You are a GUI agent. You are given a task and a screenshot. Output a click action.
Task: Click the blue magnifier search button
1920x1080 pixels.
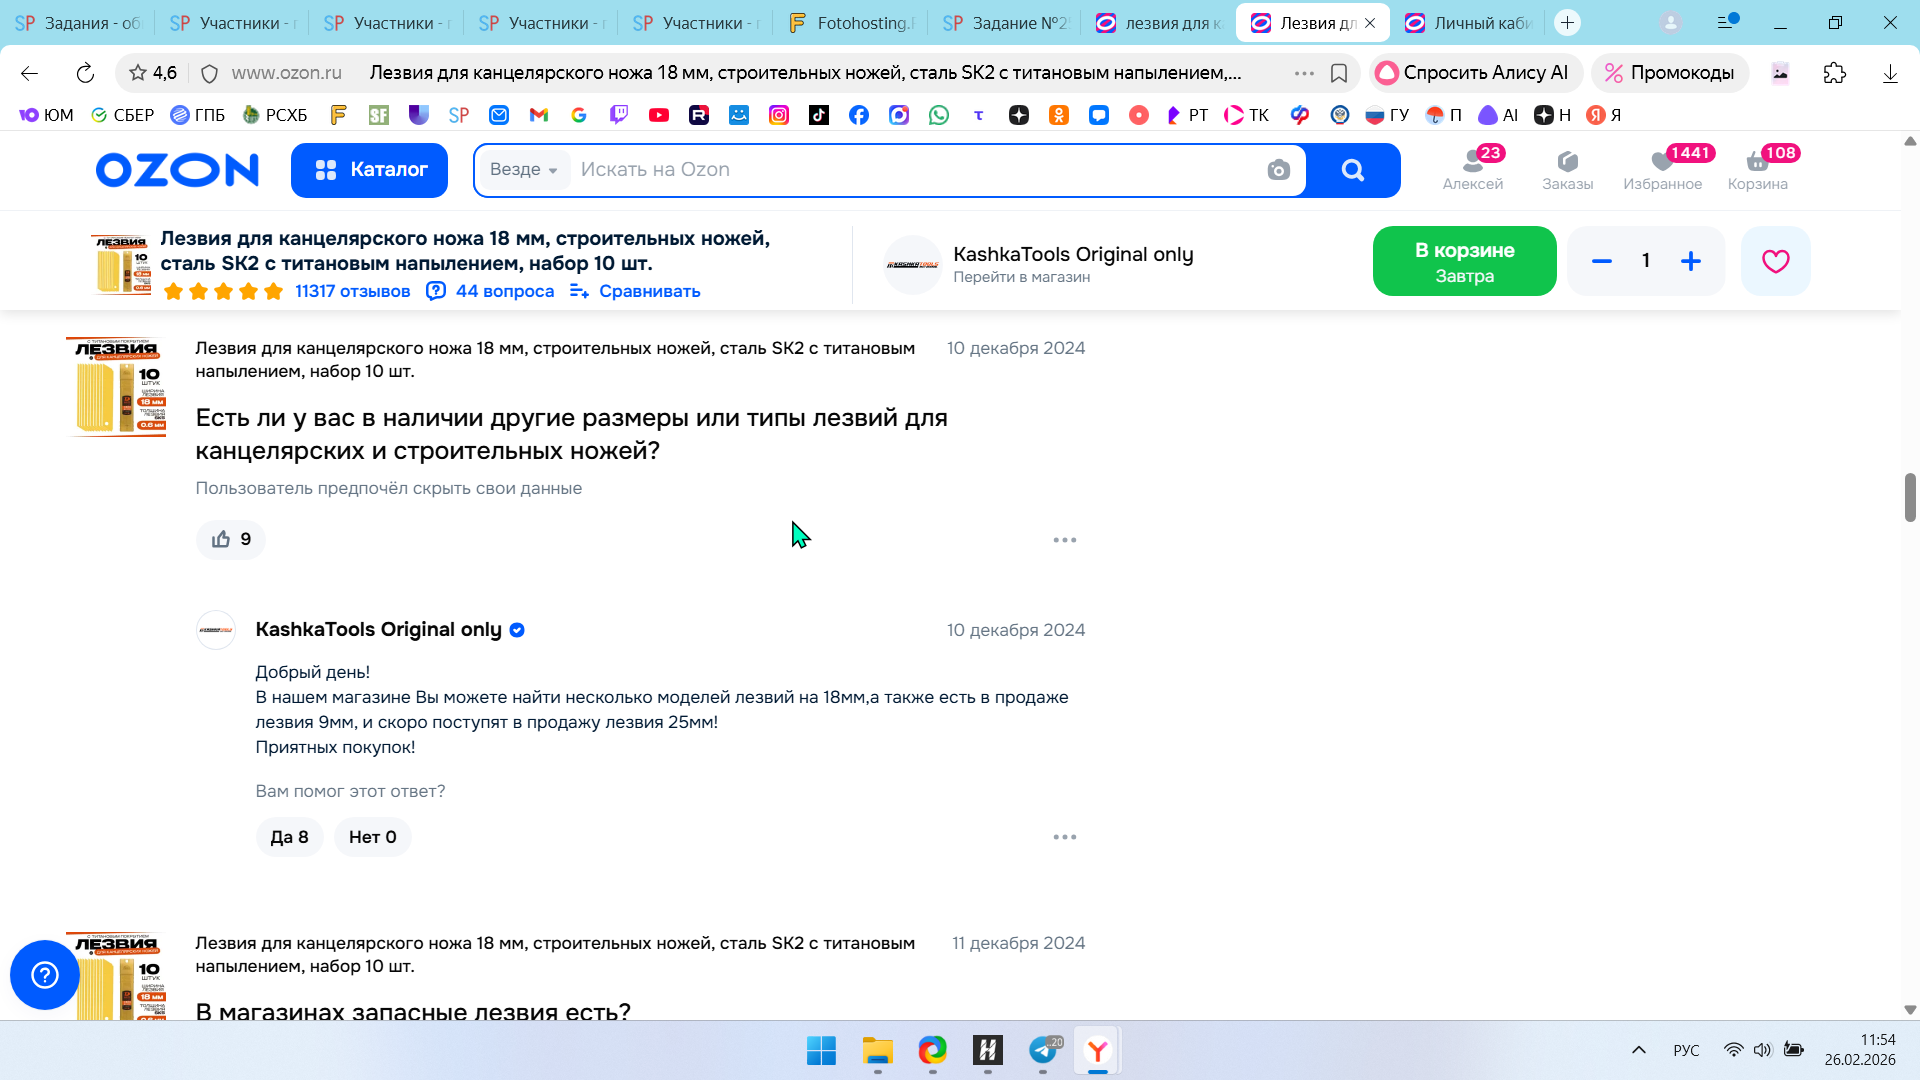(1352, 170)
